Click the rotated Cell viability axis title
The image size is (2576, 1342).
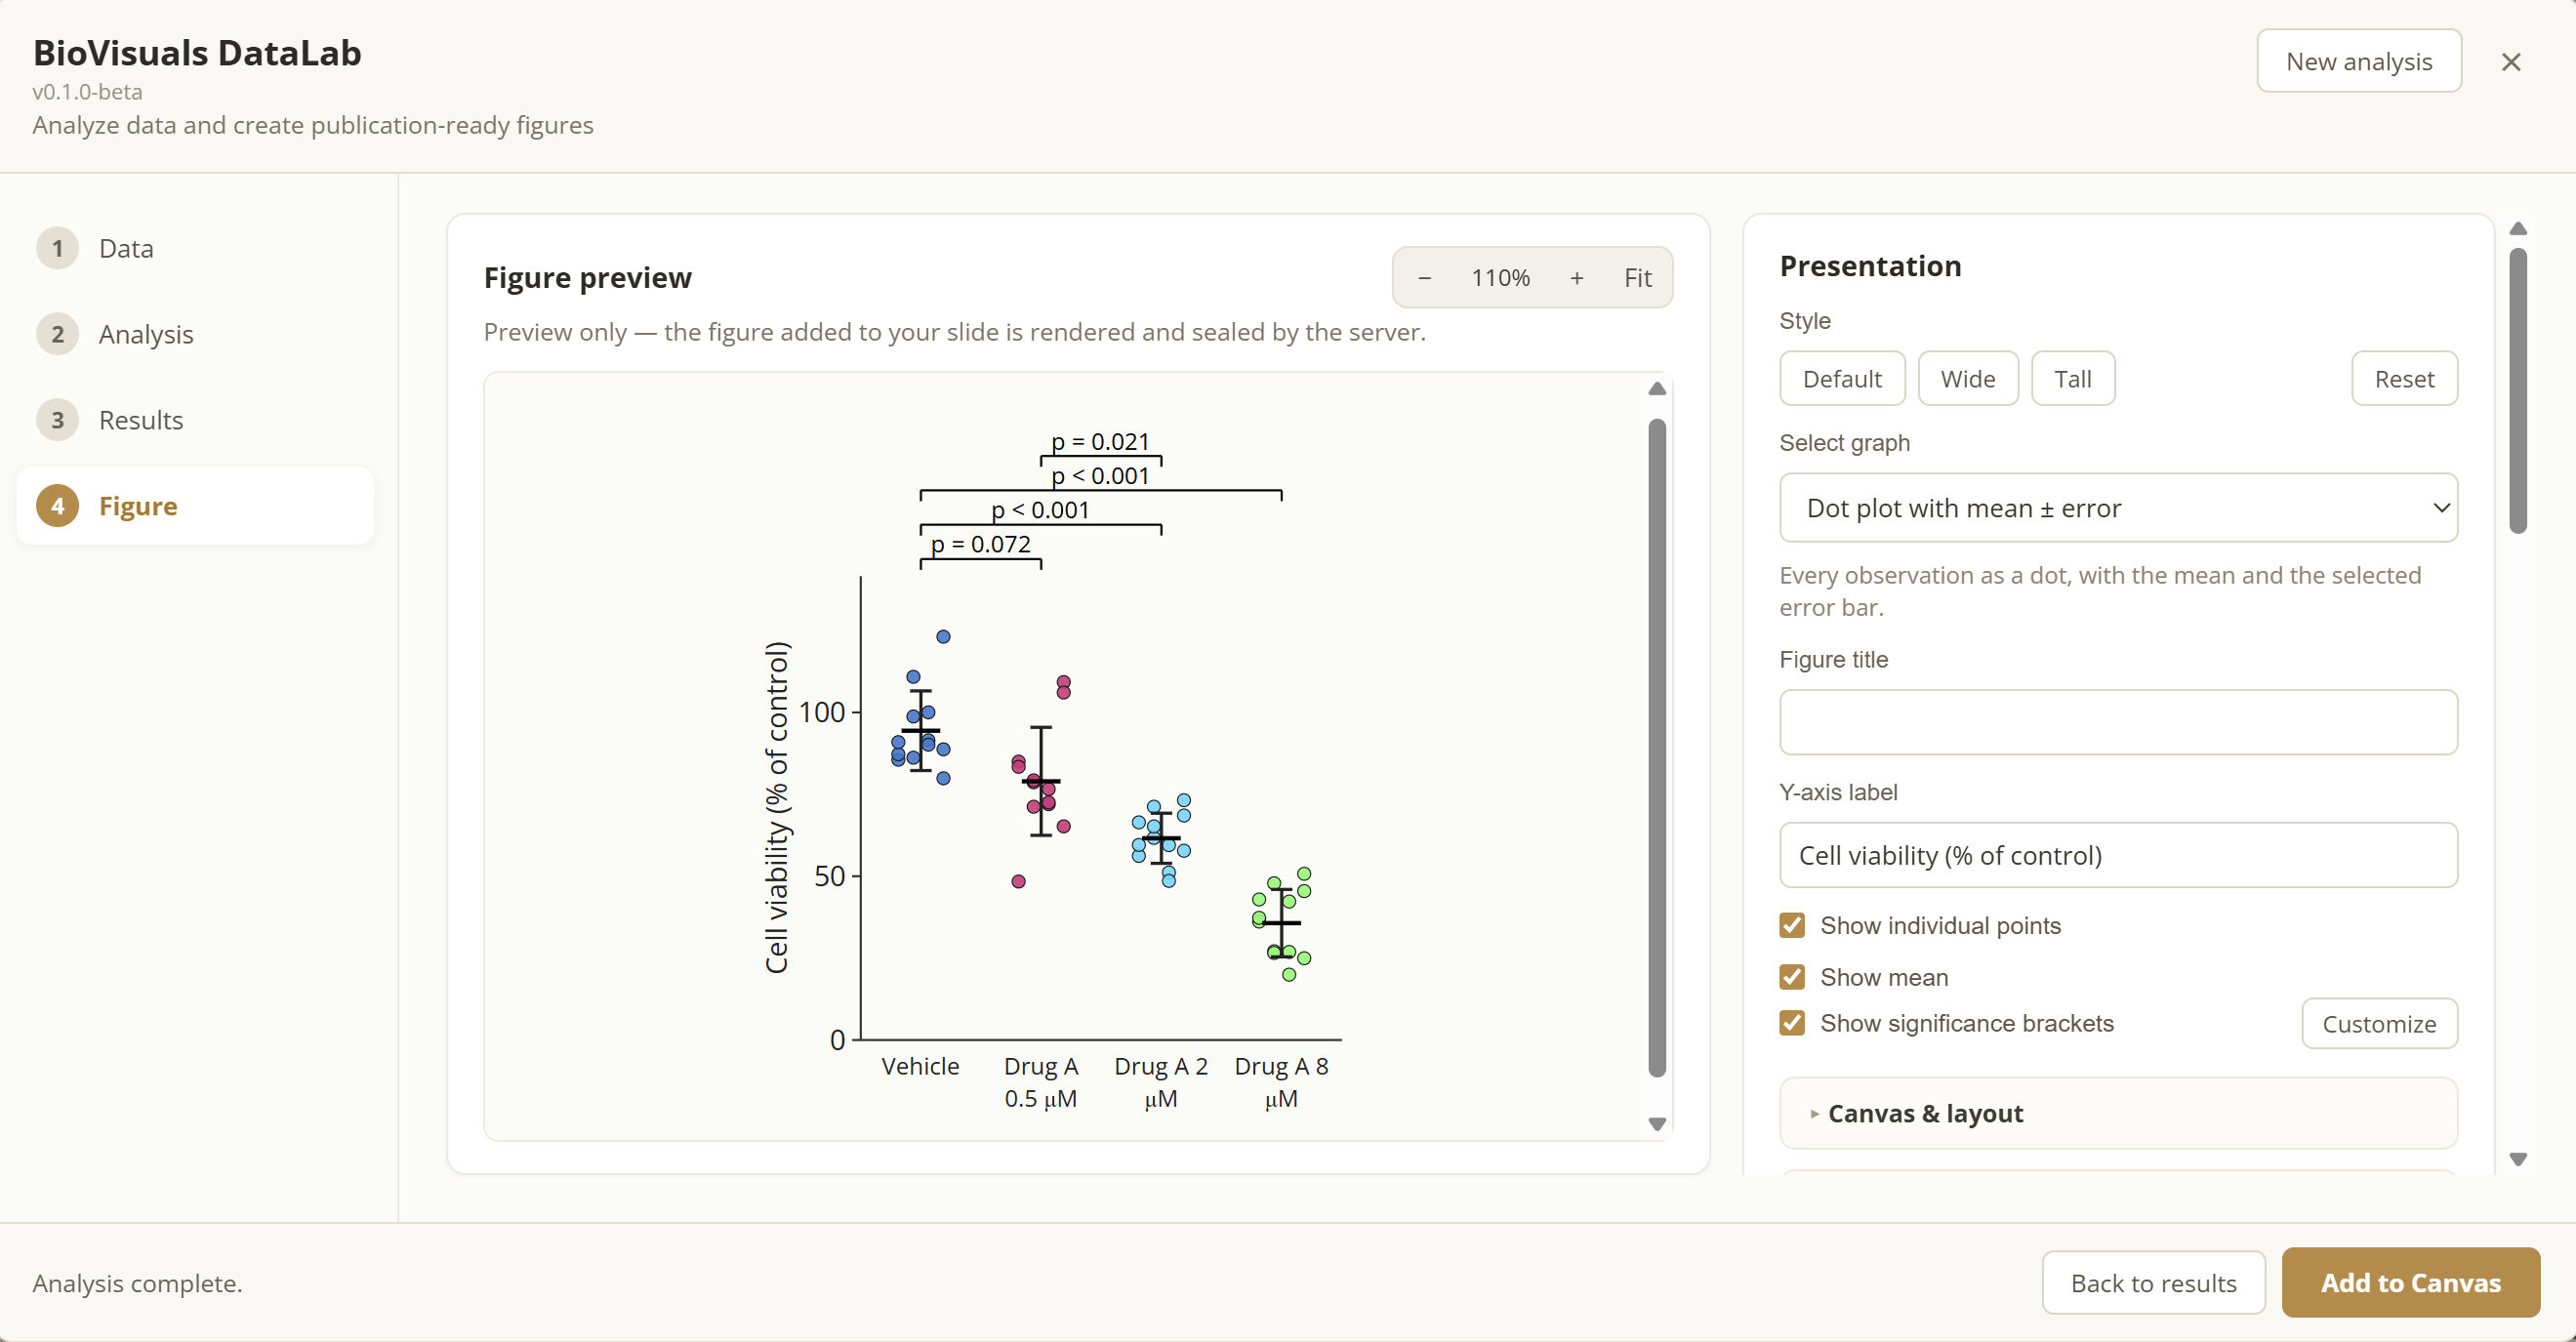[777, 807]
